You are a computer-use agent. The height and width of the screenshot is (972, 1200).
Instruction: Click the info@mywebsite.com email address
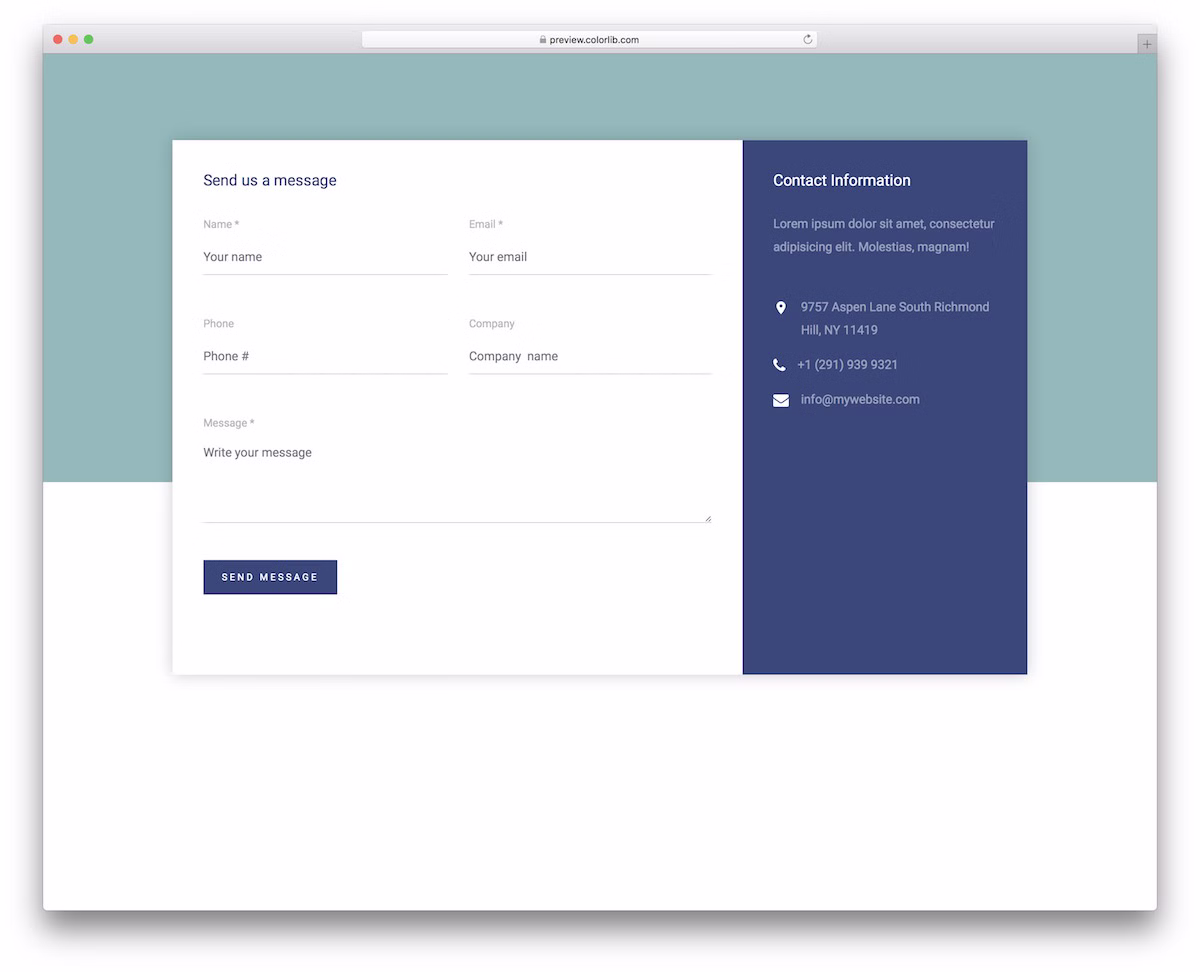point(860,400)
